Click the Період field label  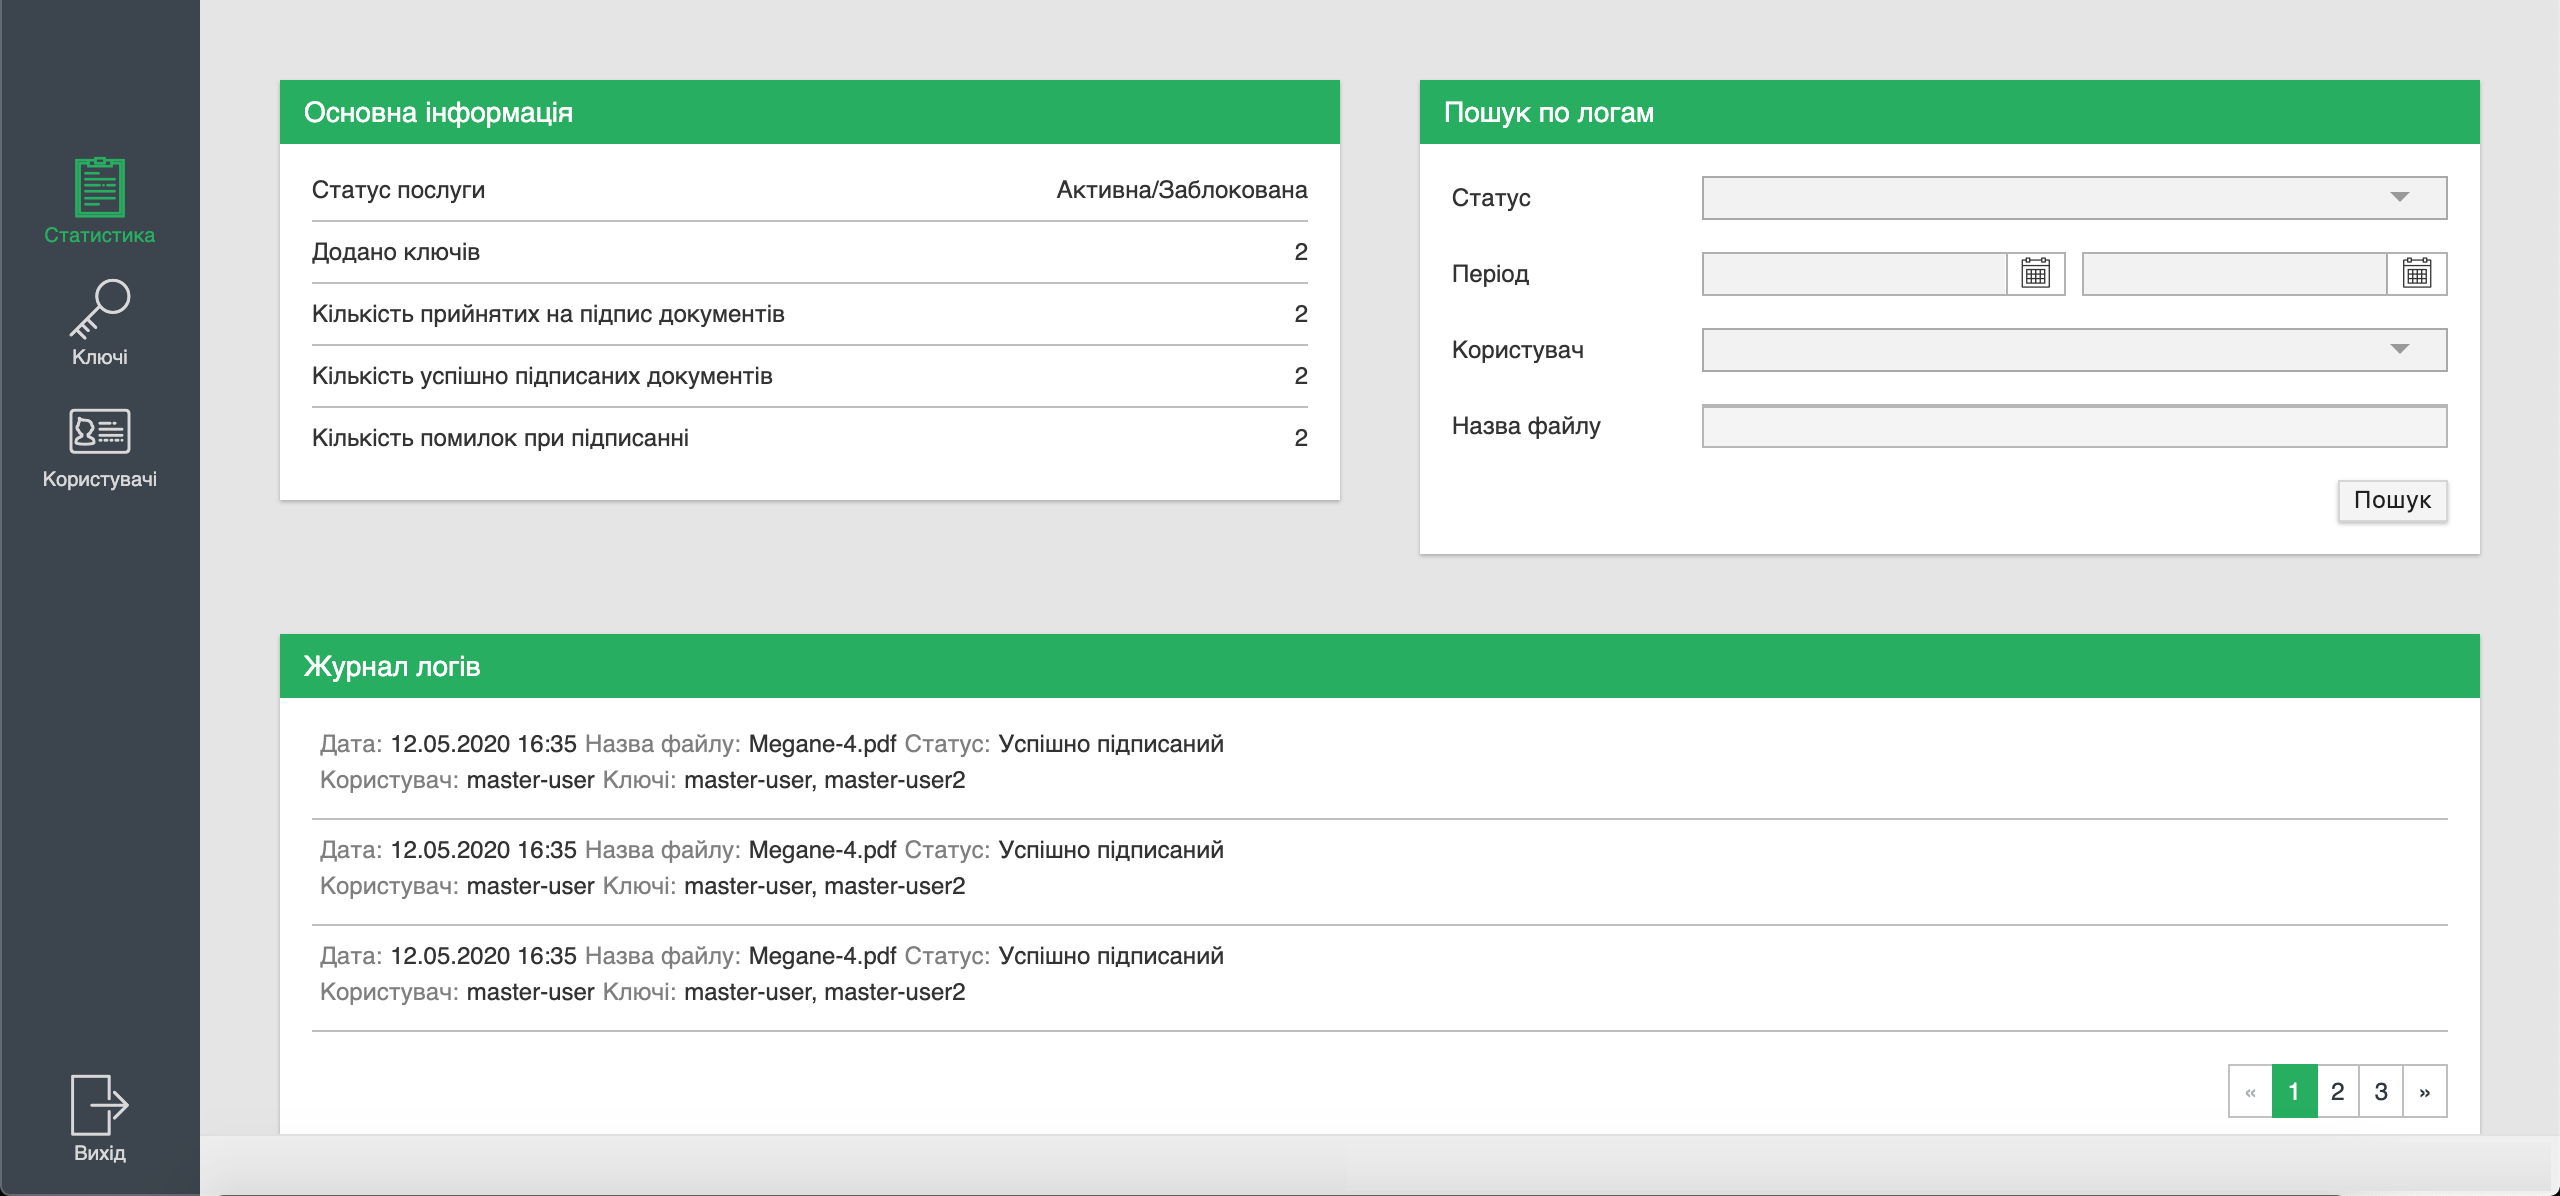[1490, 274]
